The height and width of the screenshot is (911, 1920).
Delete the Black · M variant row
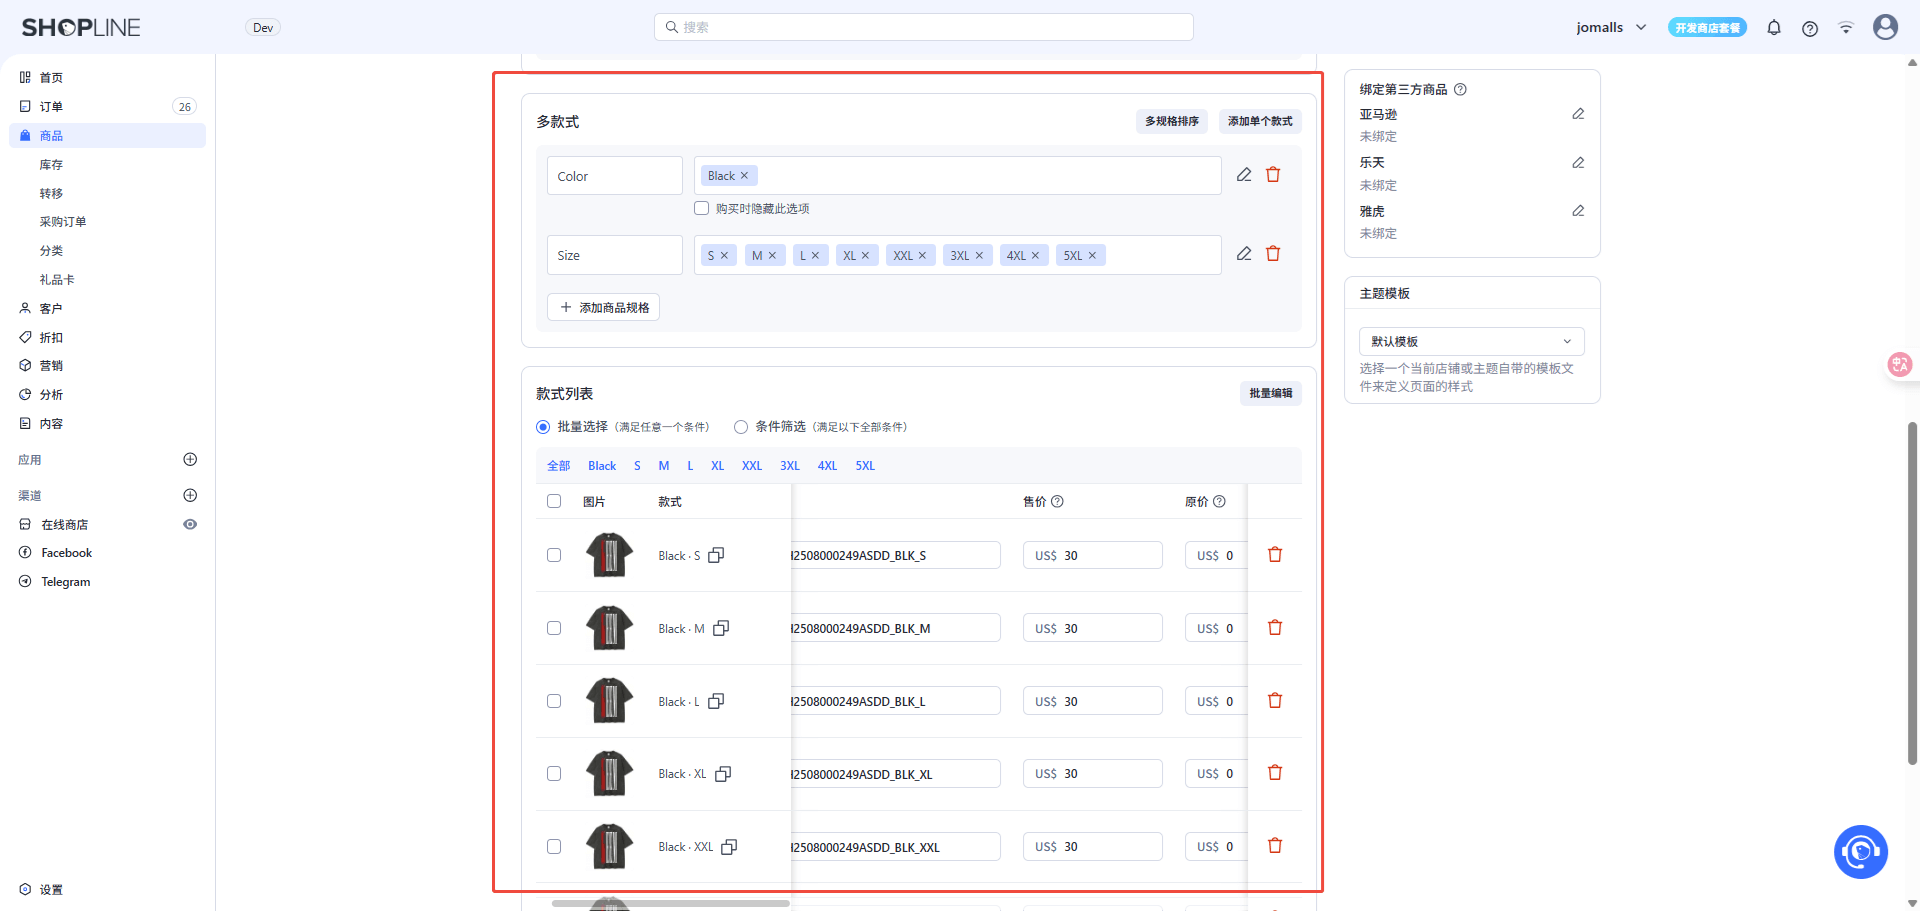(1275, 628)
